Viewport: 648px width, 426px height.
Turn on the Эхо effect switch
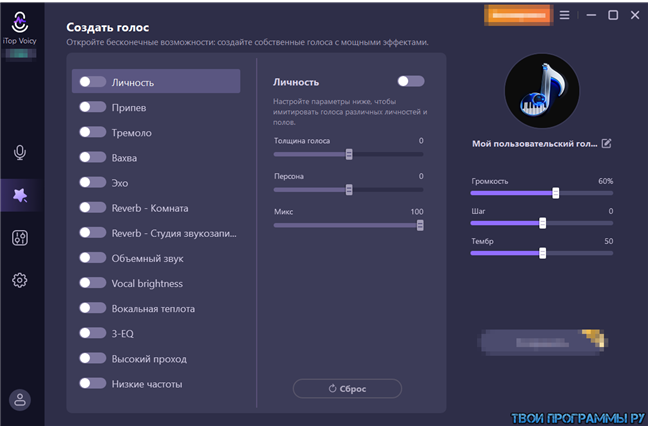(93, 183)
